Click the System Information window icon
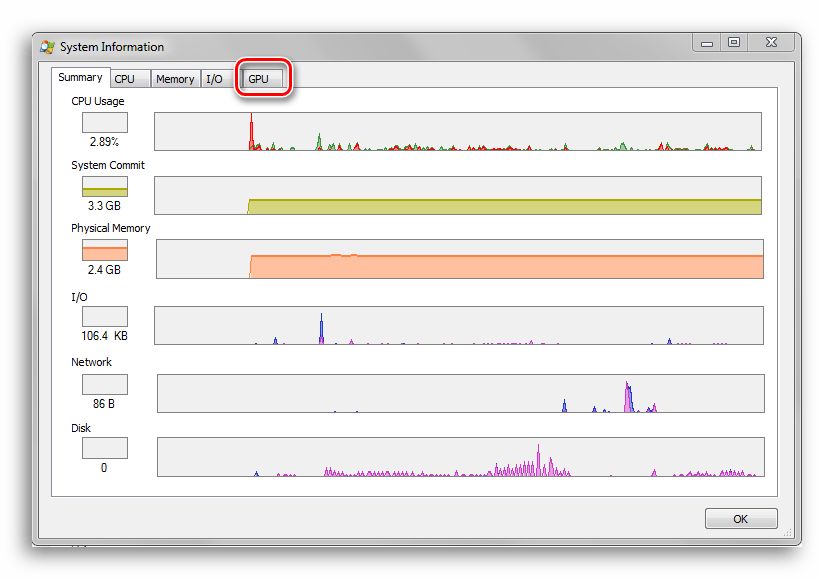834x579 pixels. (47, 47)
